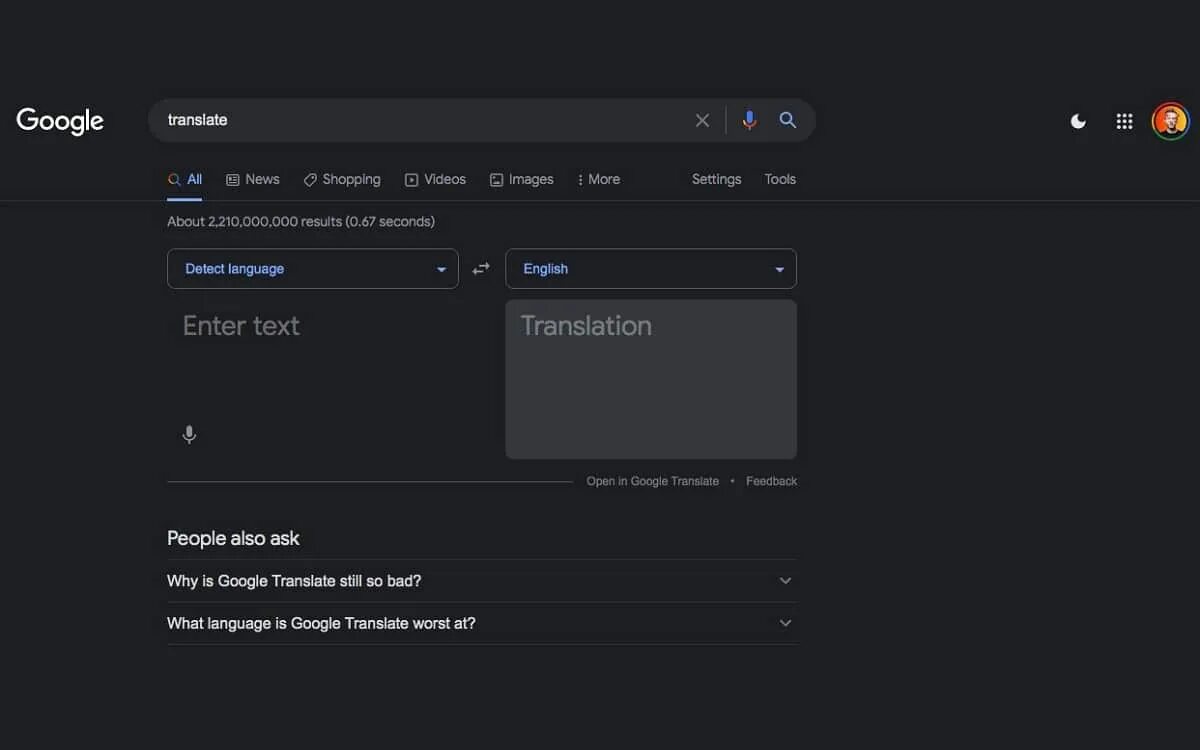
Task: Open the Detect language dropdown
Action: [x=312, y=269]
